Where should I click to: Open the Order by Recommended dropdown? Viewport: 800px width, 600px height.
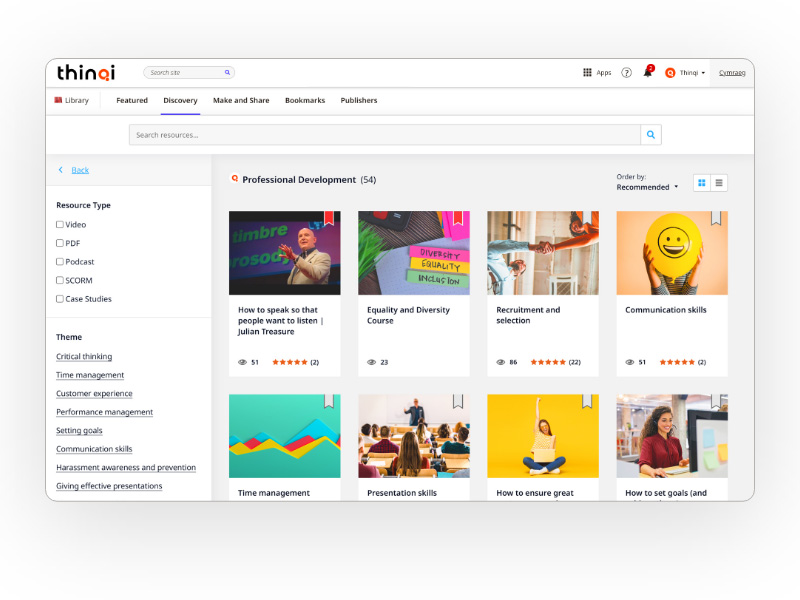point(647,187)
